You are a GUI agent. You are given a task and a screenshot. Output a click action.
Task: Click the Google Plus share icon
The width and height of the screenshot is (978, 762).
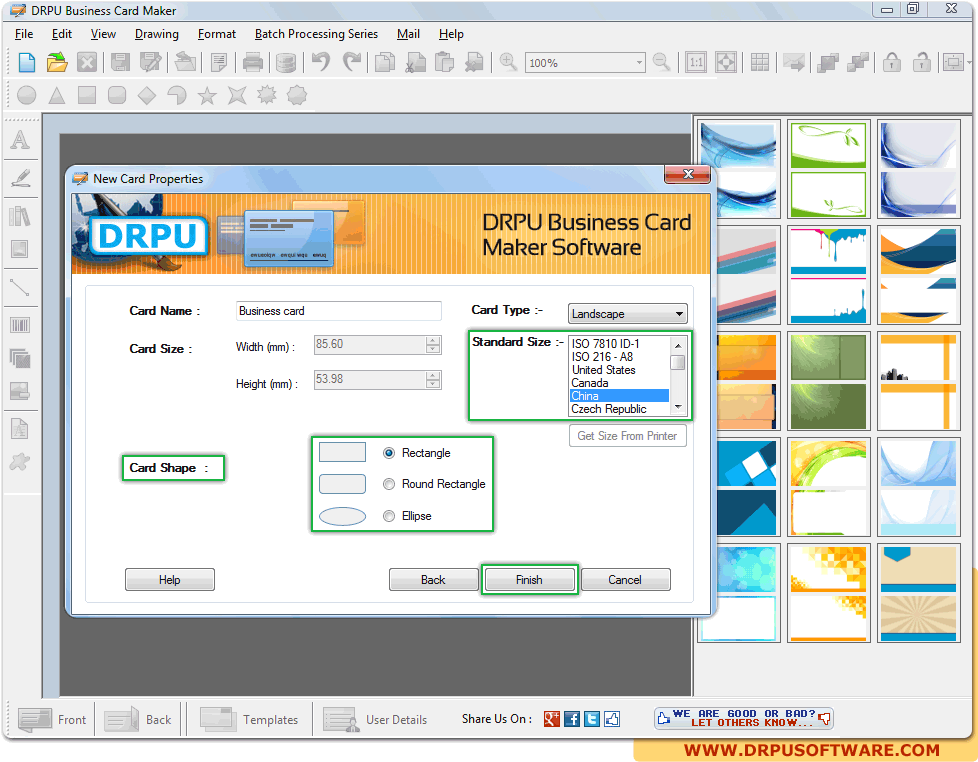click(551, 719)
